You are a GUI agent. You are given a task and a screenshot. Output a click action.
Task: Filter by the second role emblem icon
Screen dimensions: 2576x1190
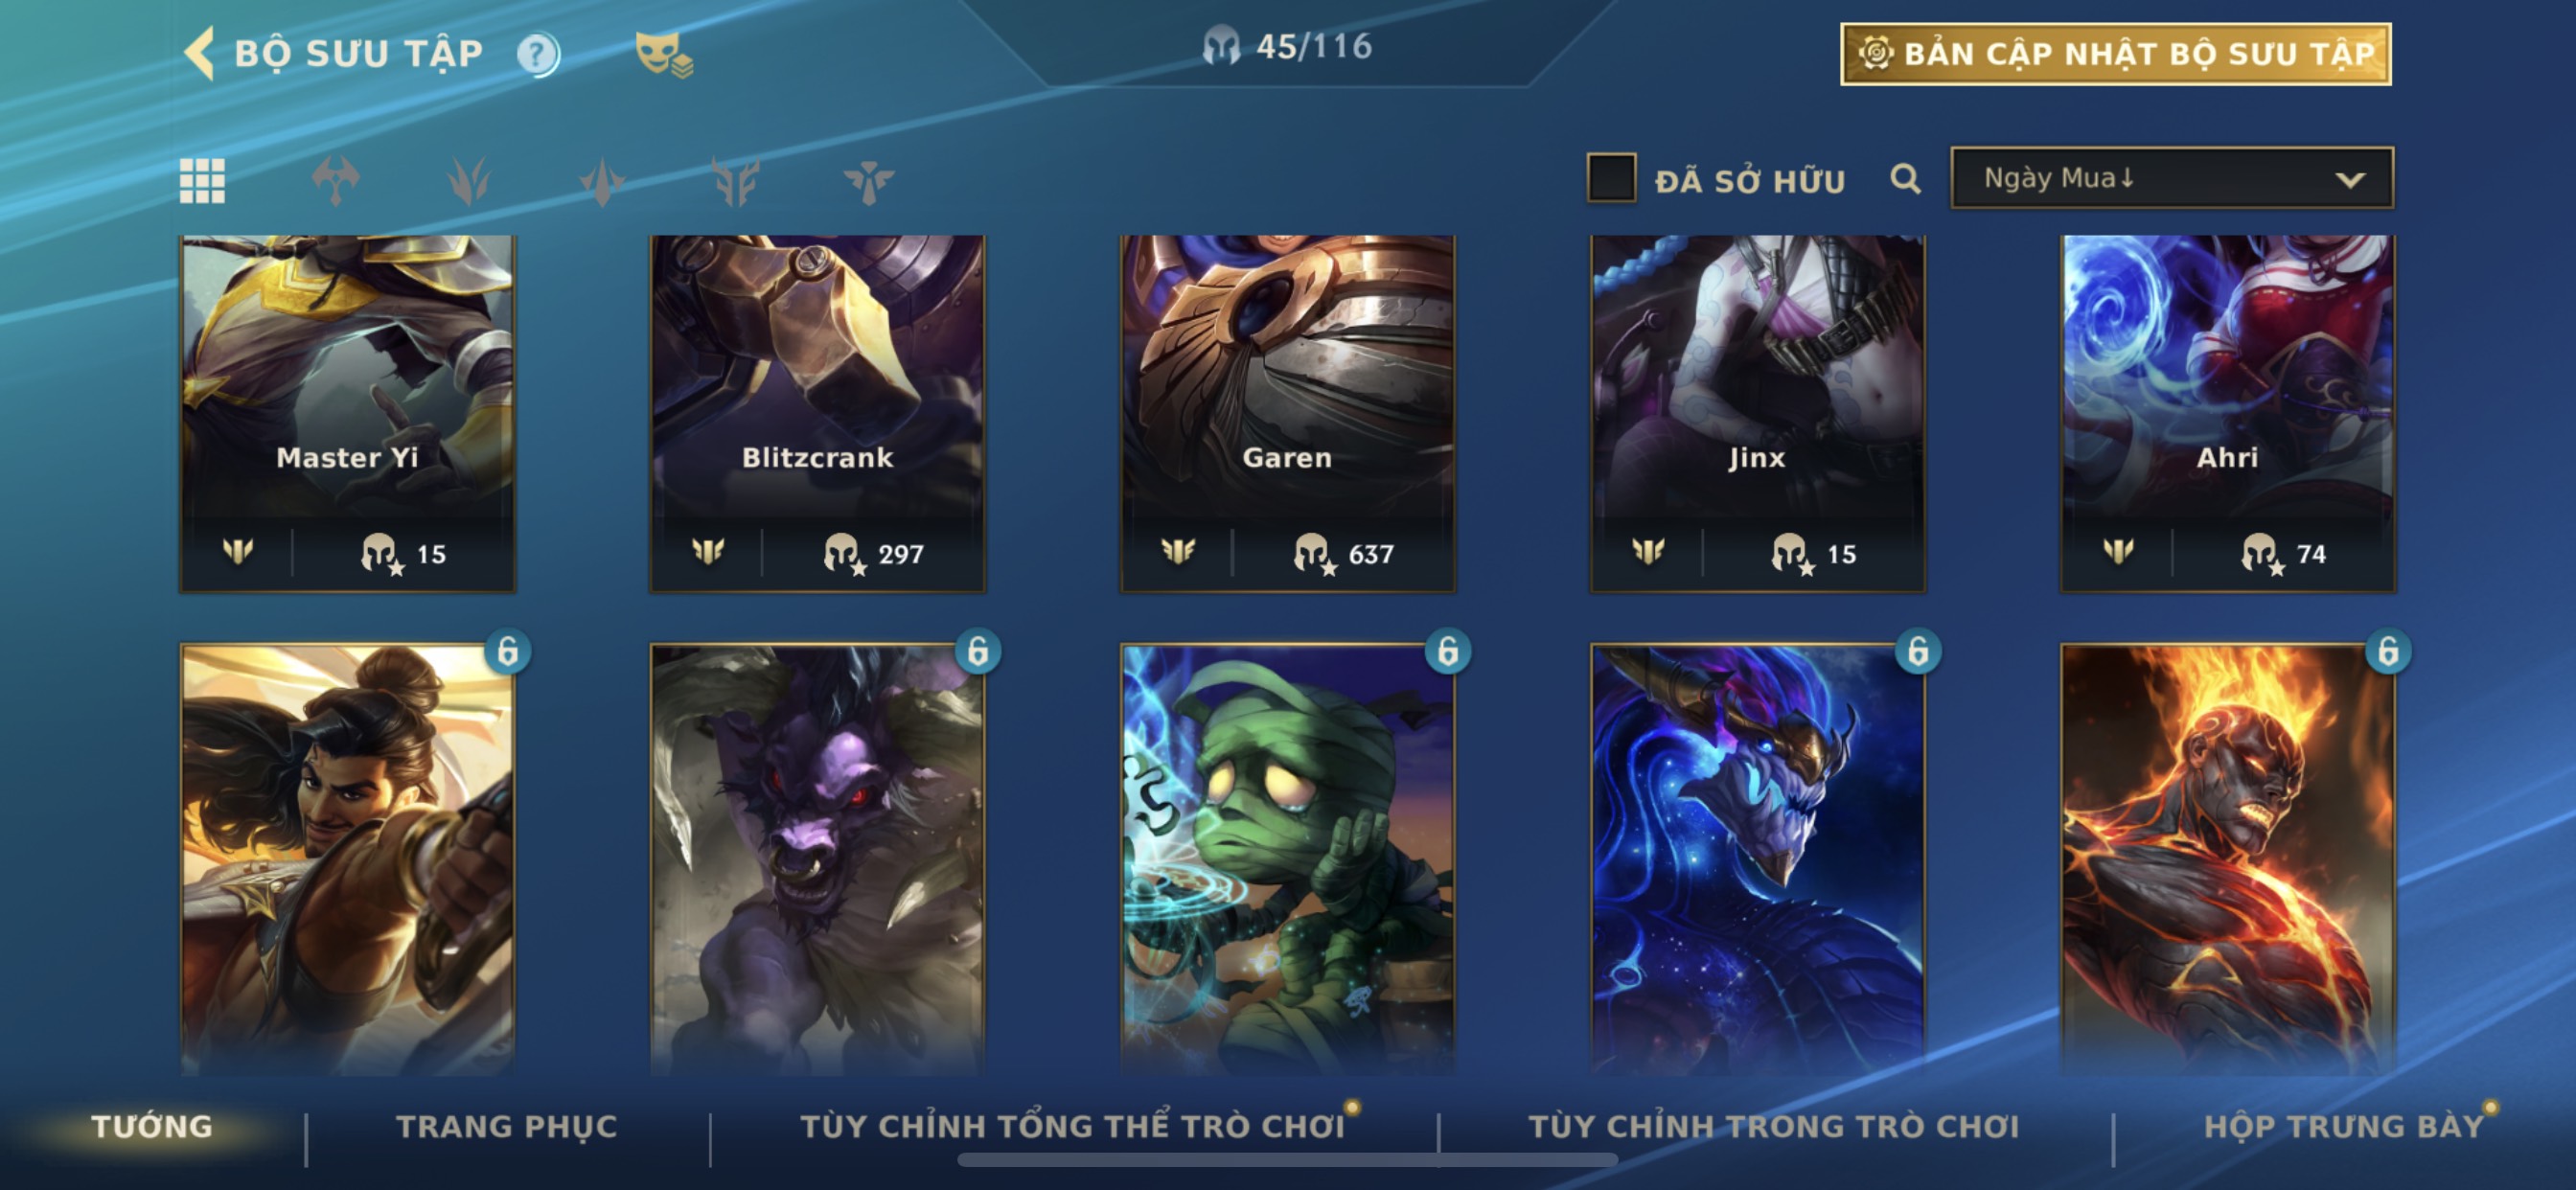pyautogui.click(x=468, y=181)
